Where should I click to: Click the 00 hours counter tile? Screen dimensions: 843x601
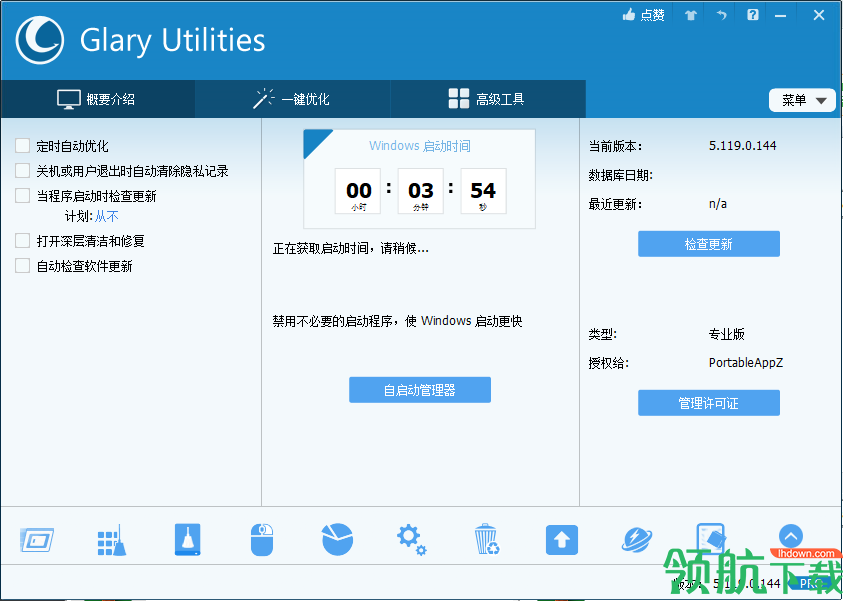pos(358,191)
